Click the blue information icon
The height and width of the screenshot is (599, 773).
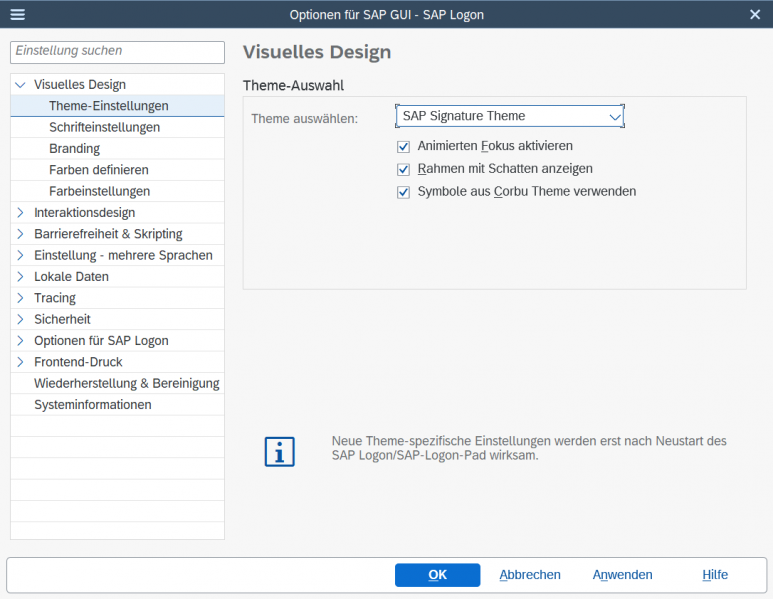[x=280, y=452]
